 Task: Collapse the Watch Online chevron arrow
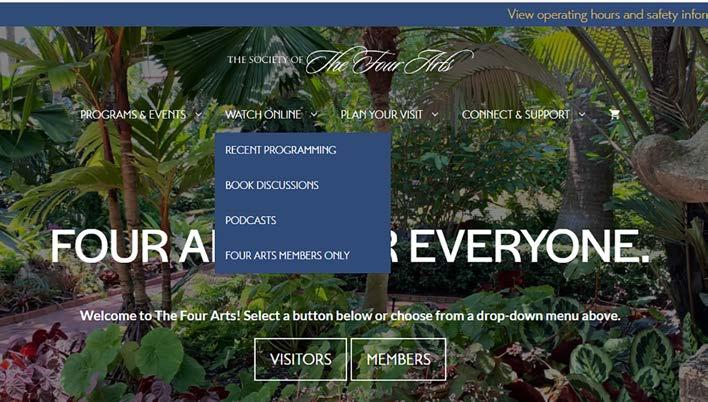[x=314, y=115]
